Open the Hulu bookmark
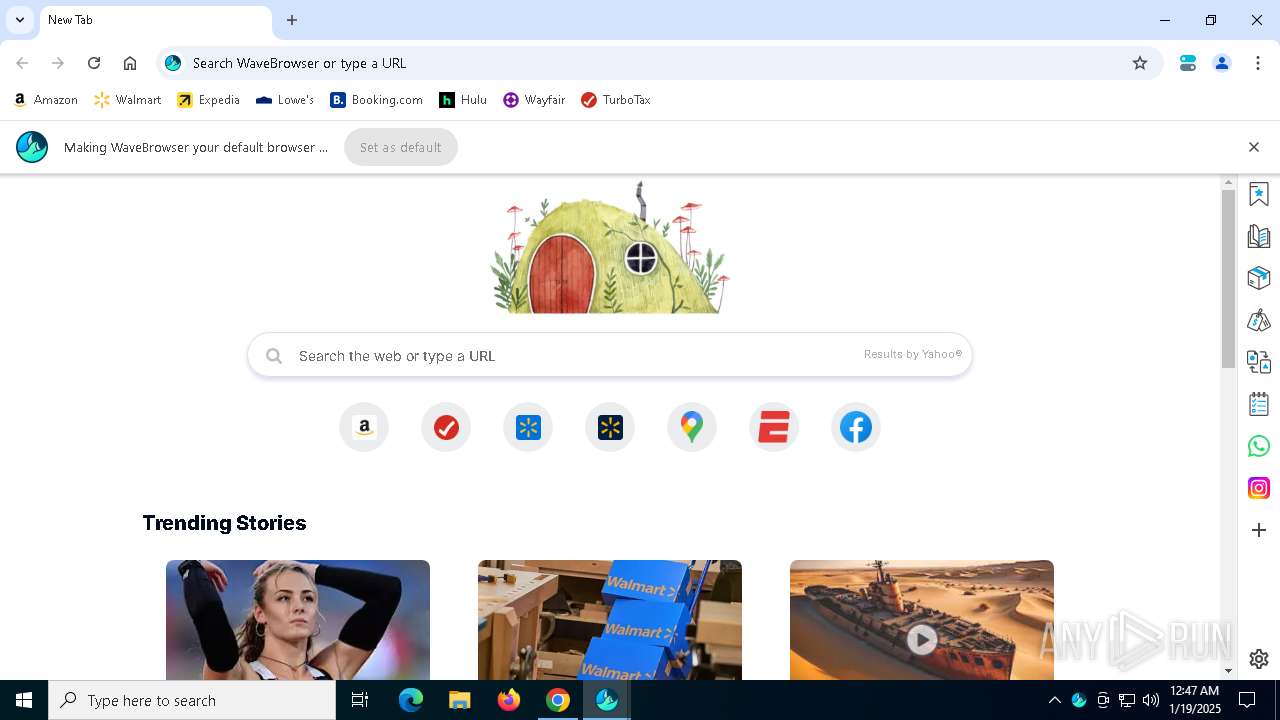The height and width of the screenshot is (720, 1280). point(463,100)
